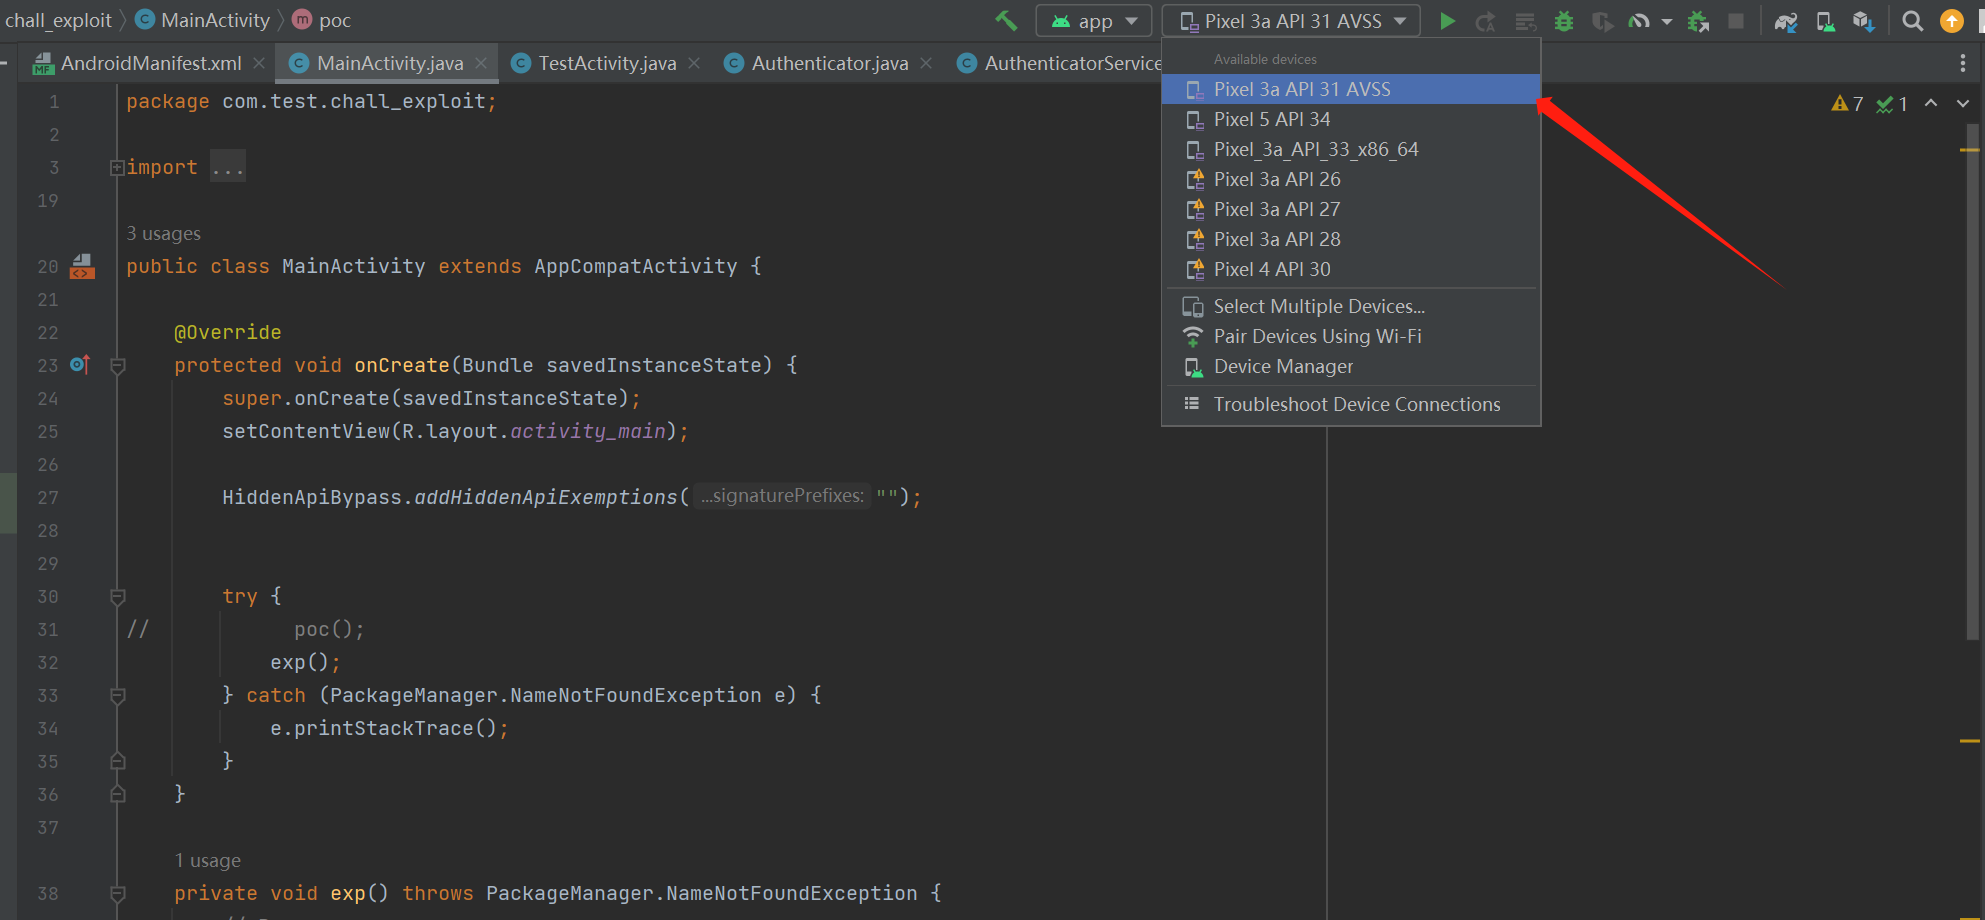The height and width of the screenshot is (920, 1985).
Task: Click the orange update notification icon
Action: [1952, 21]
